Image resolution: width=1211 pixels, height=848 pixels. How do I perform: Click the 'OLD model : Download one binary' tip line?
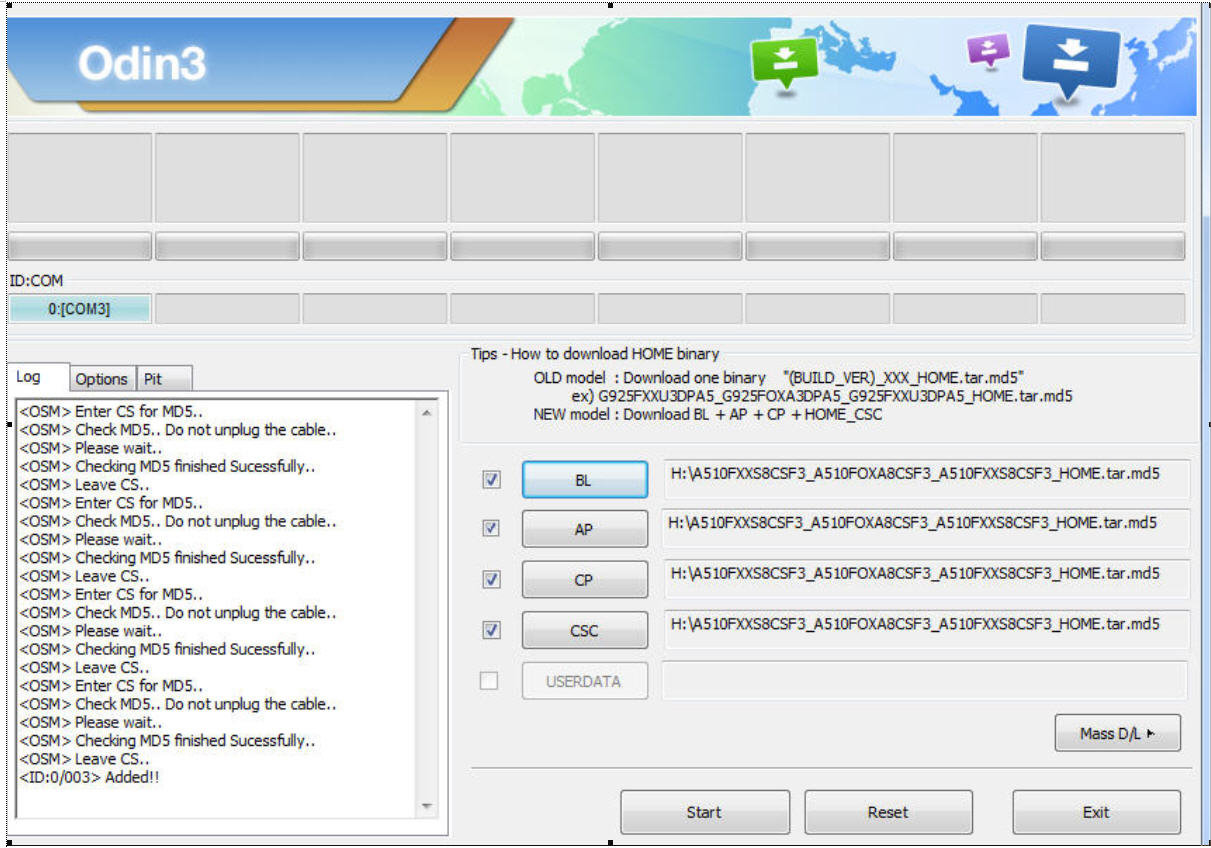click(x=779, y=377)
